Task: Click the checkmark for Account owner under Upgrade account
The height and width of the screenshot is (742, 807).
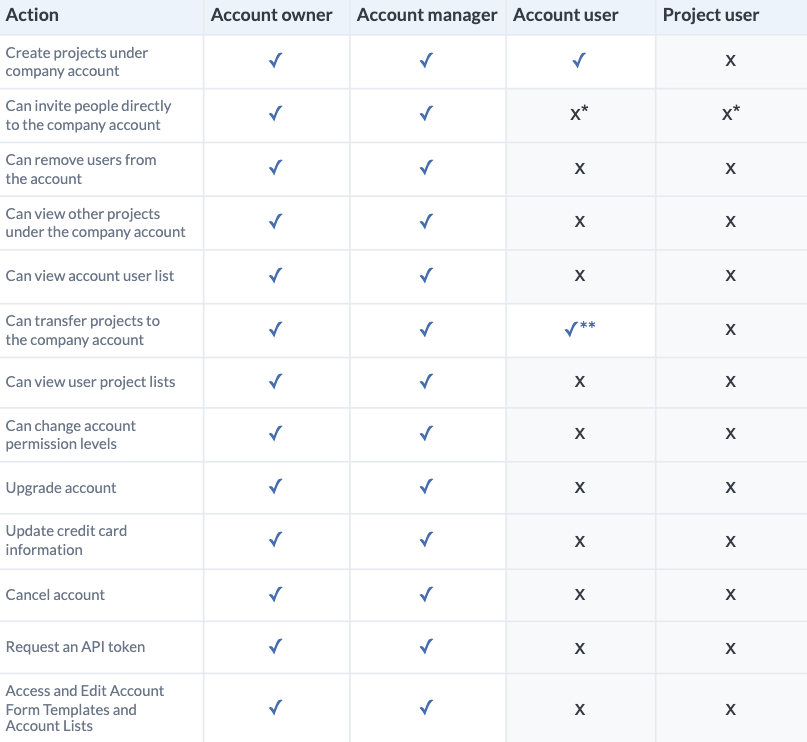Action: pos(275,487)
